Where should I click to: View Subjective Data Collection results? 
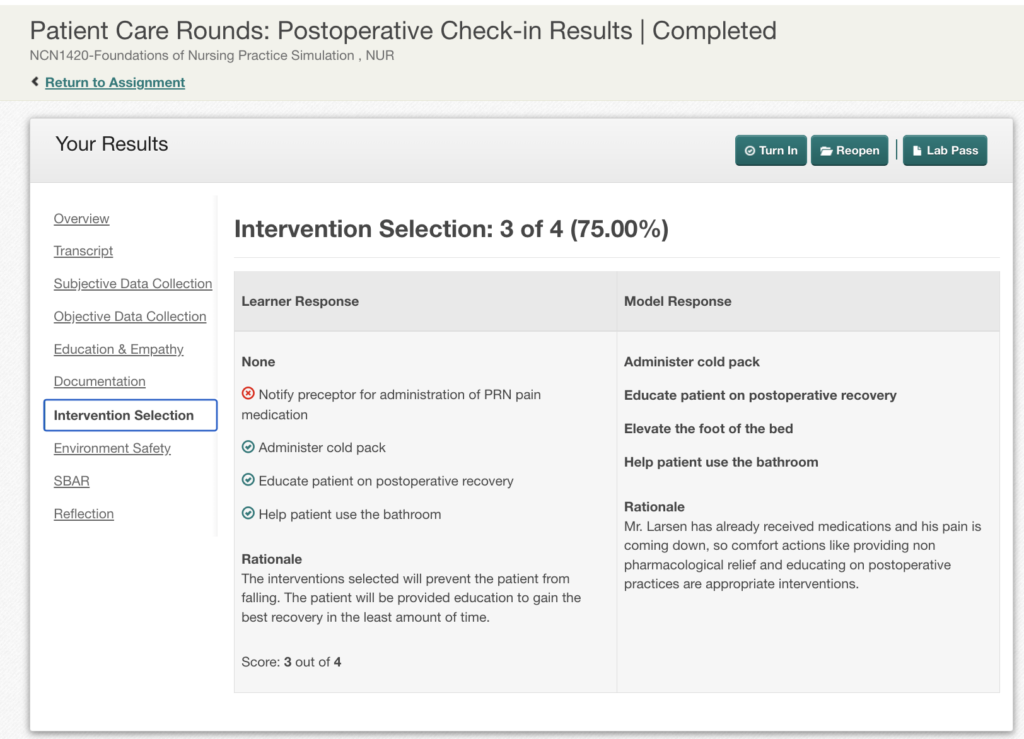point(133,283)
